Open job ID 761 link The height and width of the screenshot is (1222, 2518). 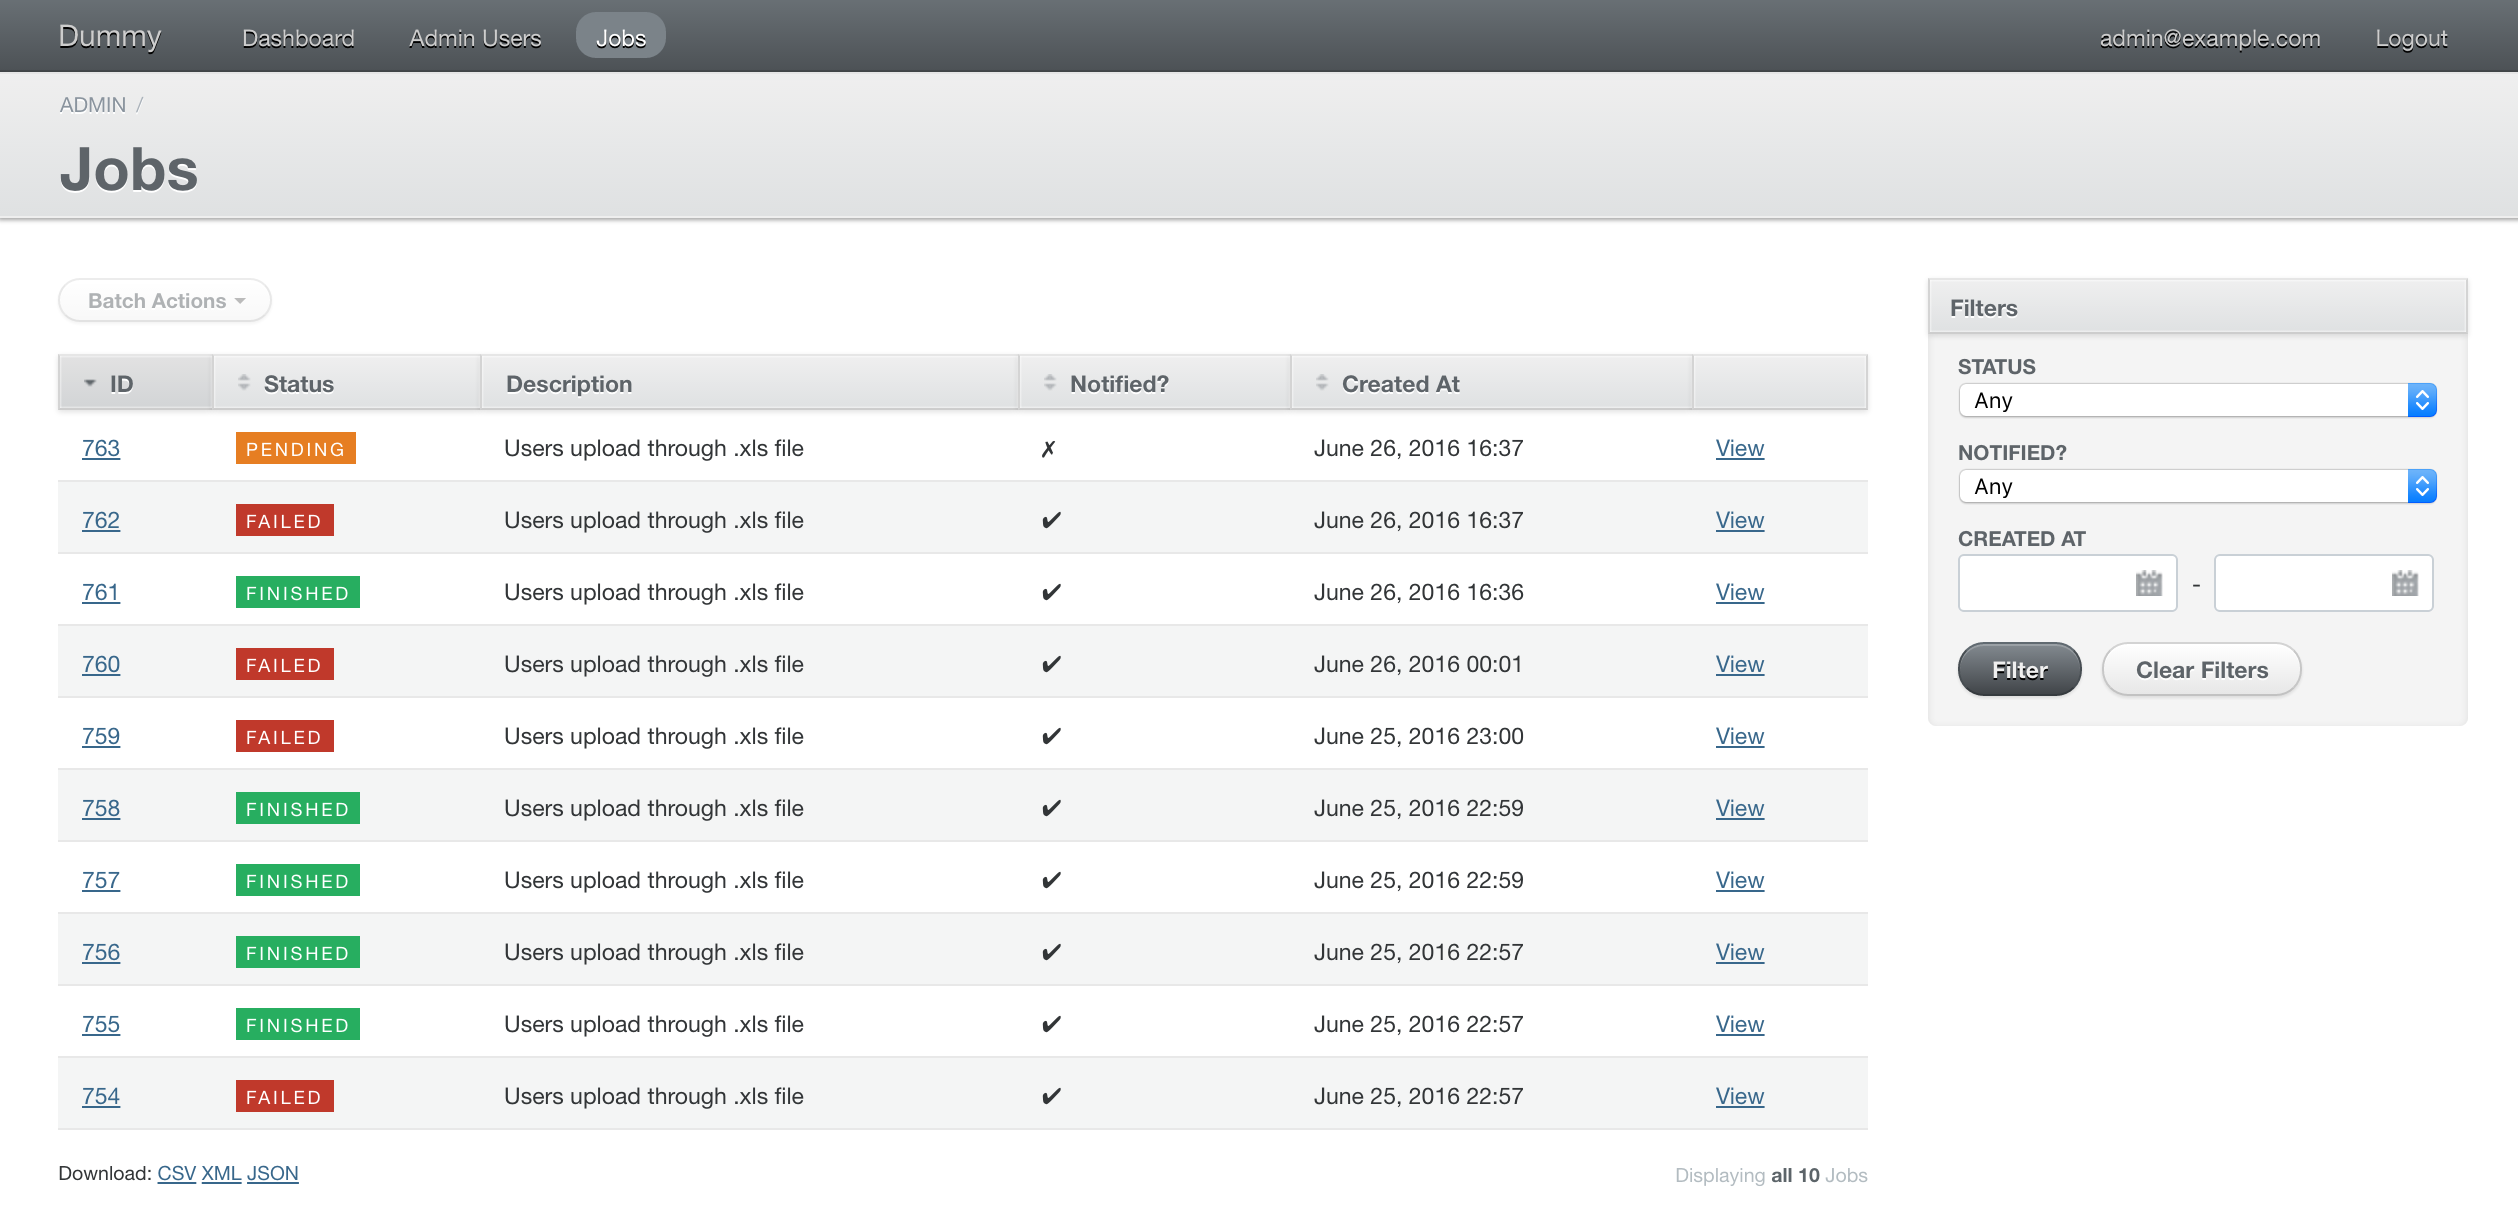point(100,593)
